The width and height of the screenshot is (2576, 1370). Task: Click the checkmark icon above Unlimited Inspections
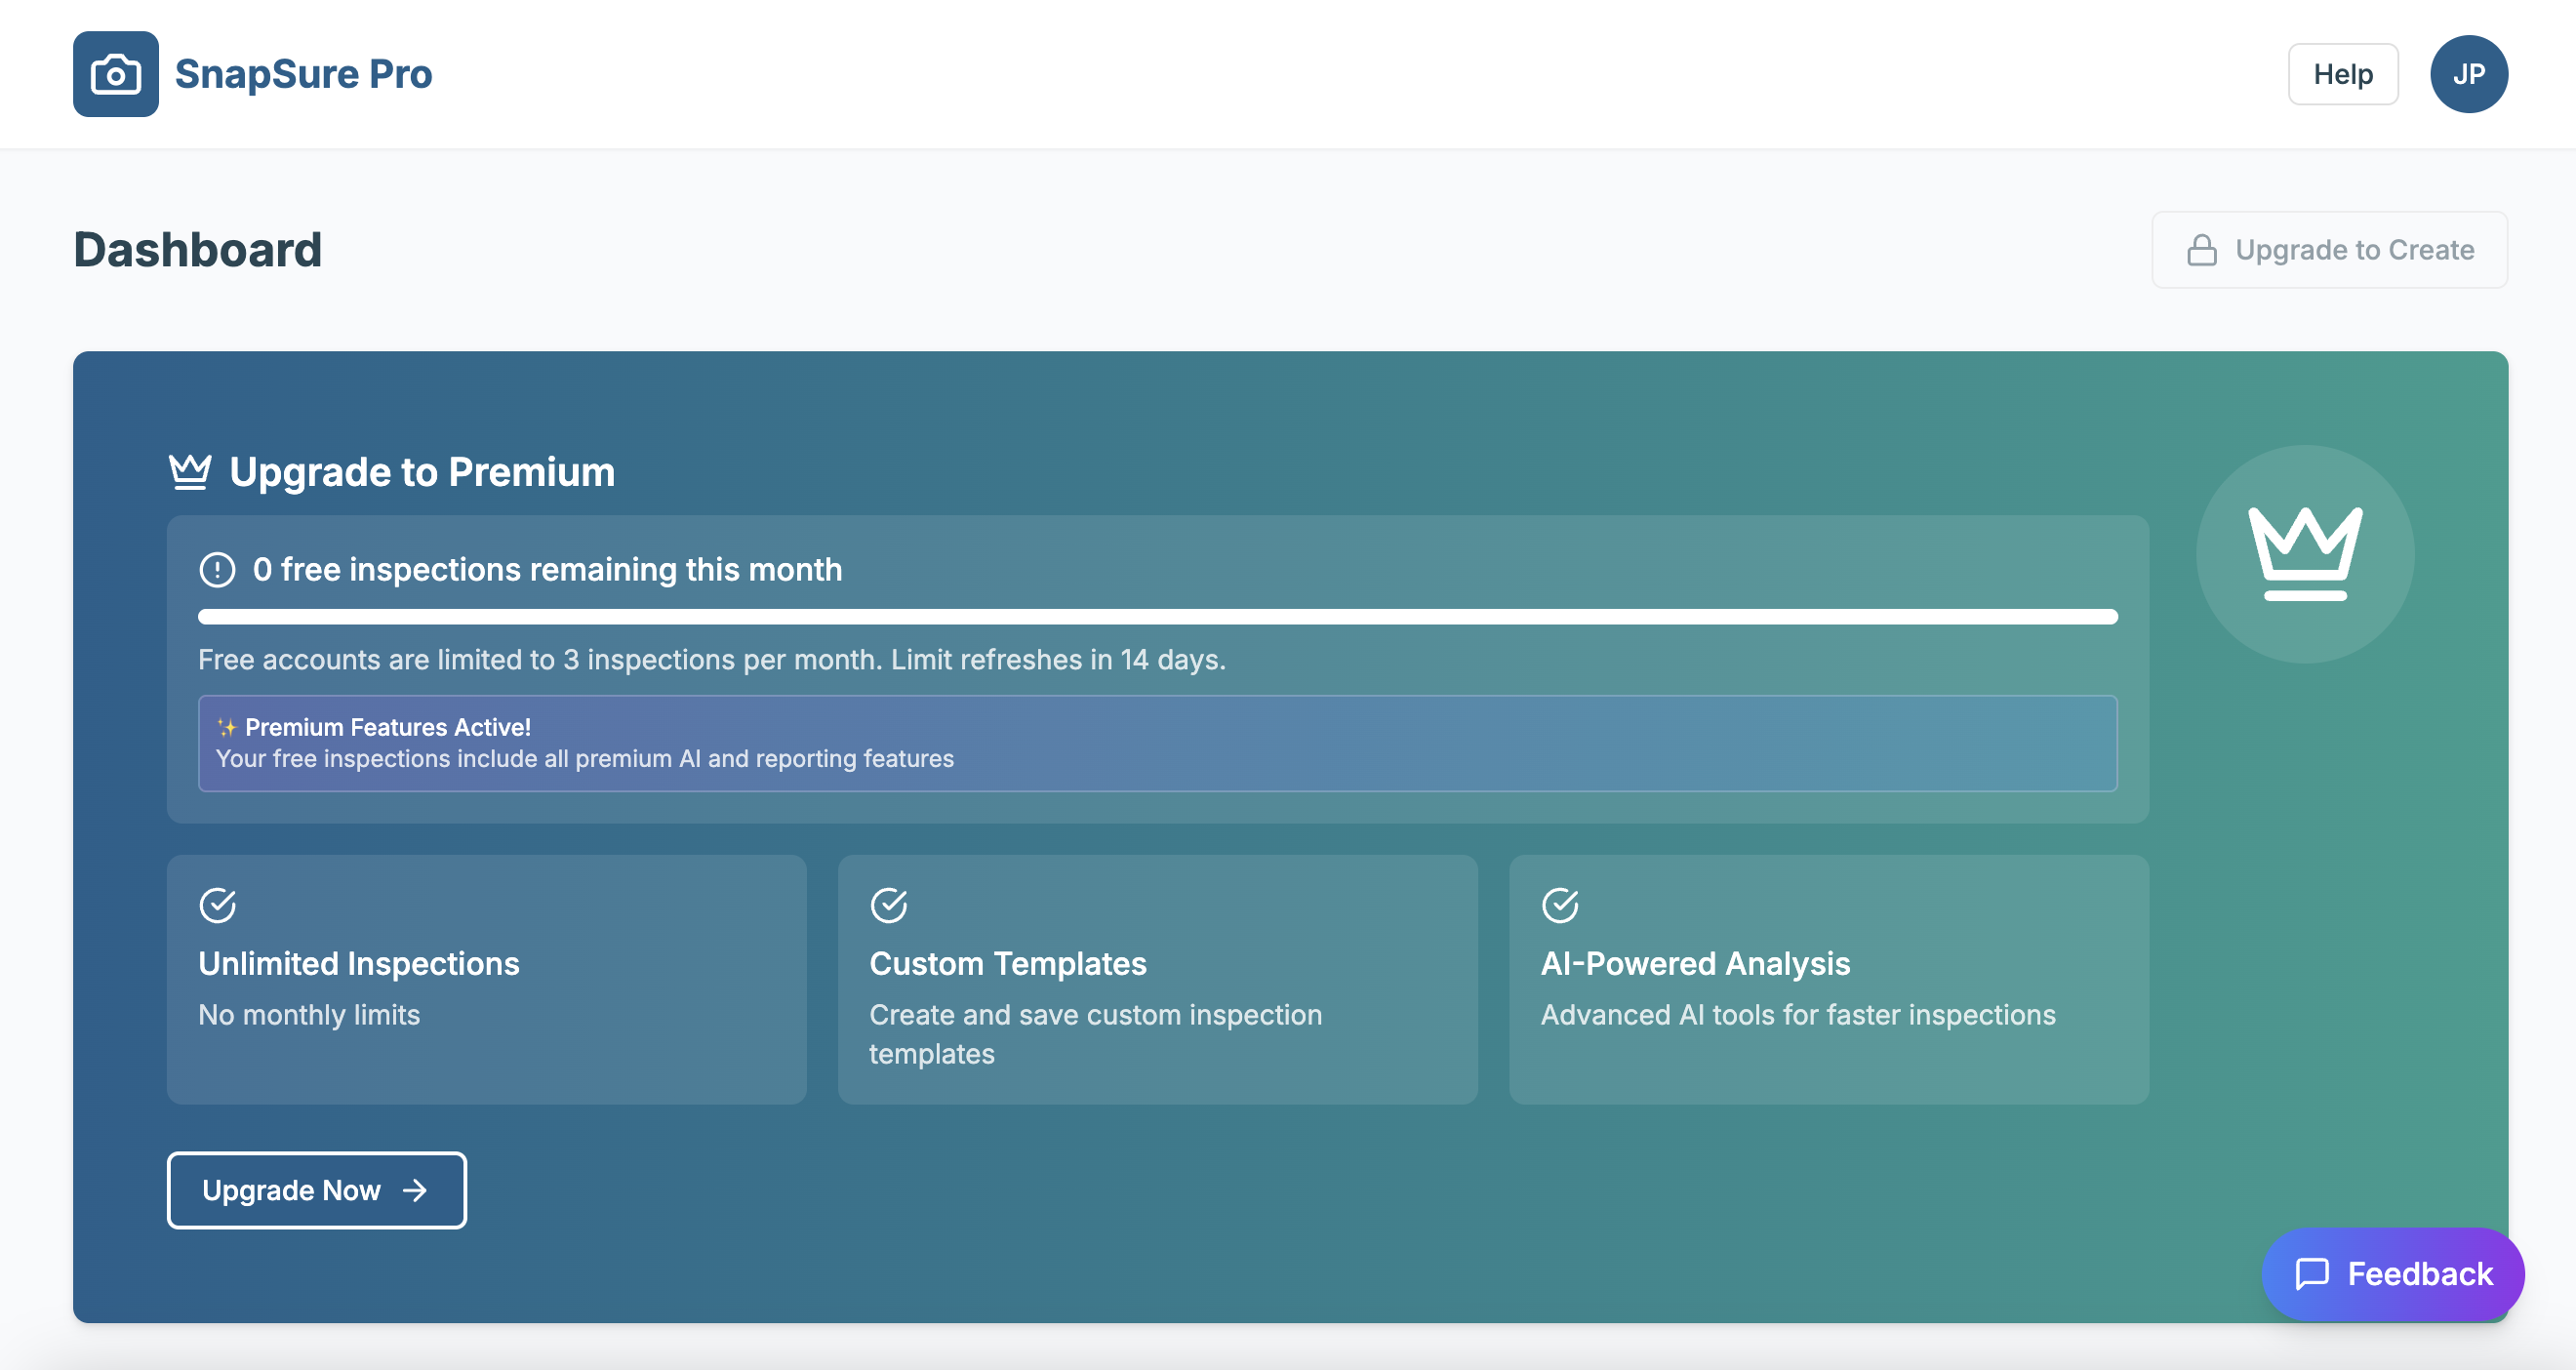pos(217,905)
